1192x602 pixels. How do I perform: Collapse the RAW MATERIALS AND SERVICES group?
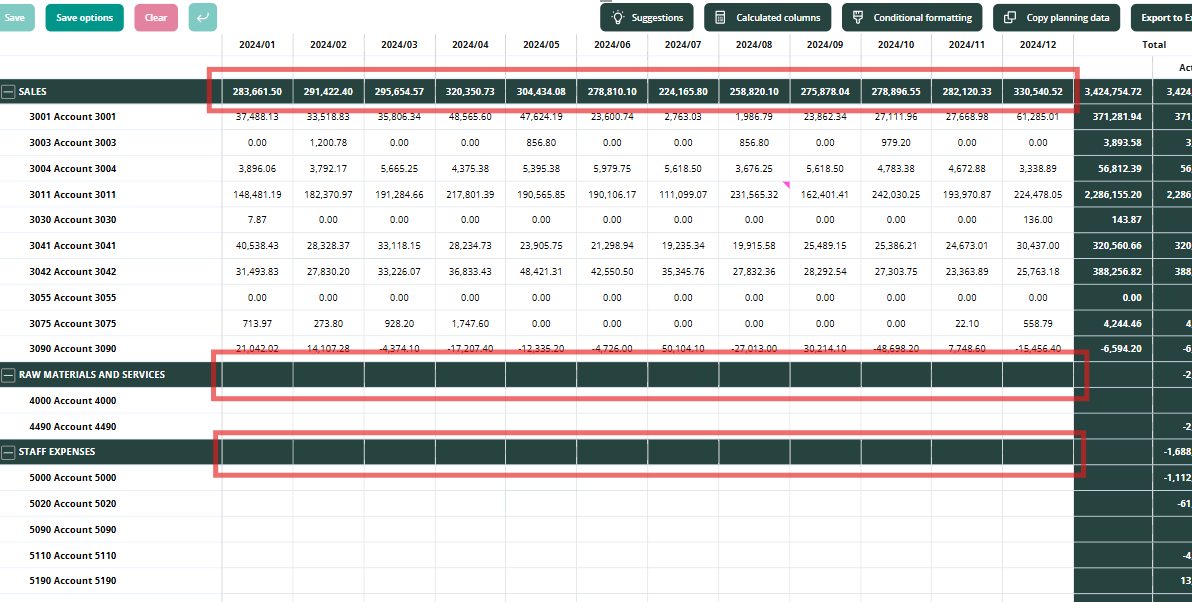tap(8, 374)
